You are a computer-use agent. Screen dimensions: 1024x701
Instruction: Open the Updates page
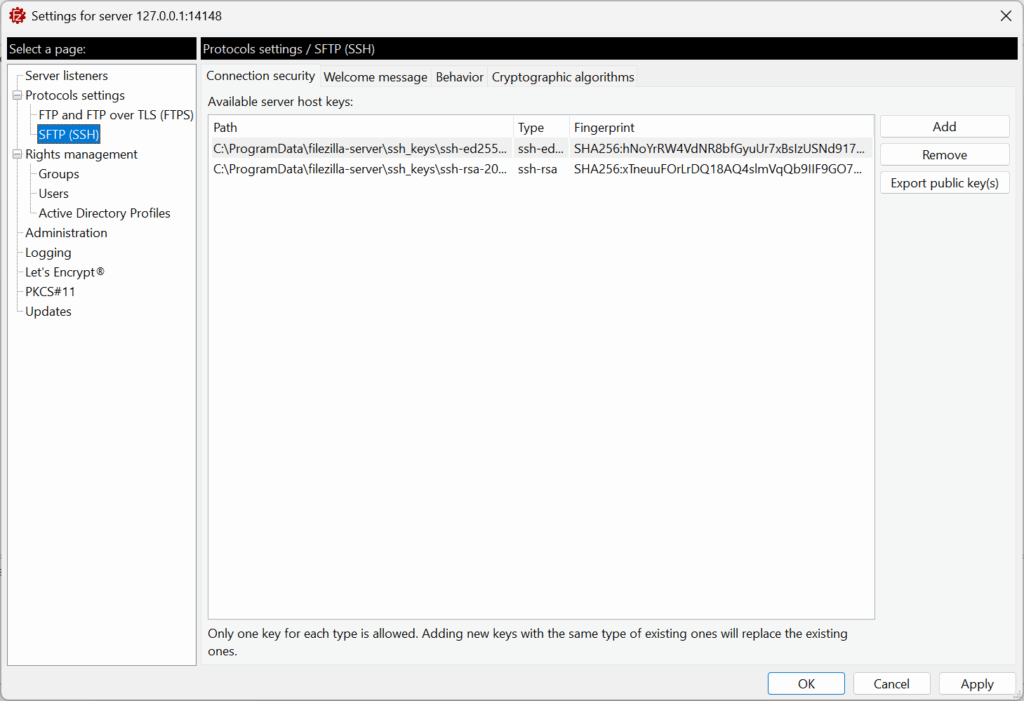[47, 311]
